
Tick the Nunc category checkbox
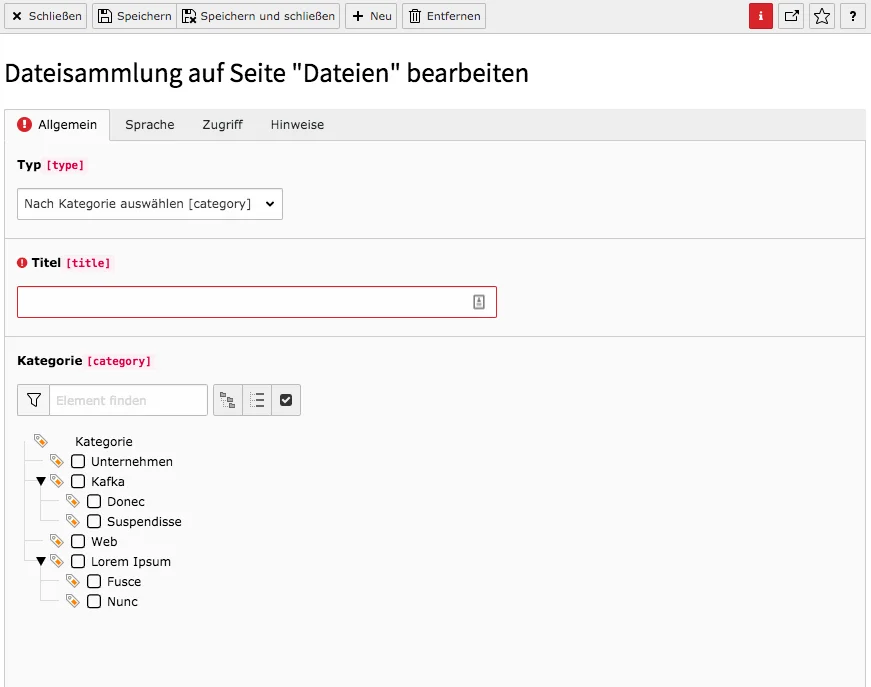click(94, 601)
